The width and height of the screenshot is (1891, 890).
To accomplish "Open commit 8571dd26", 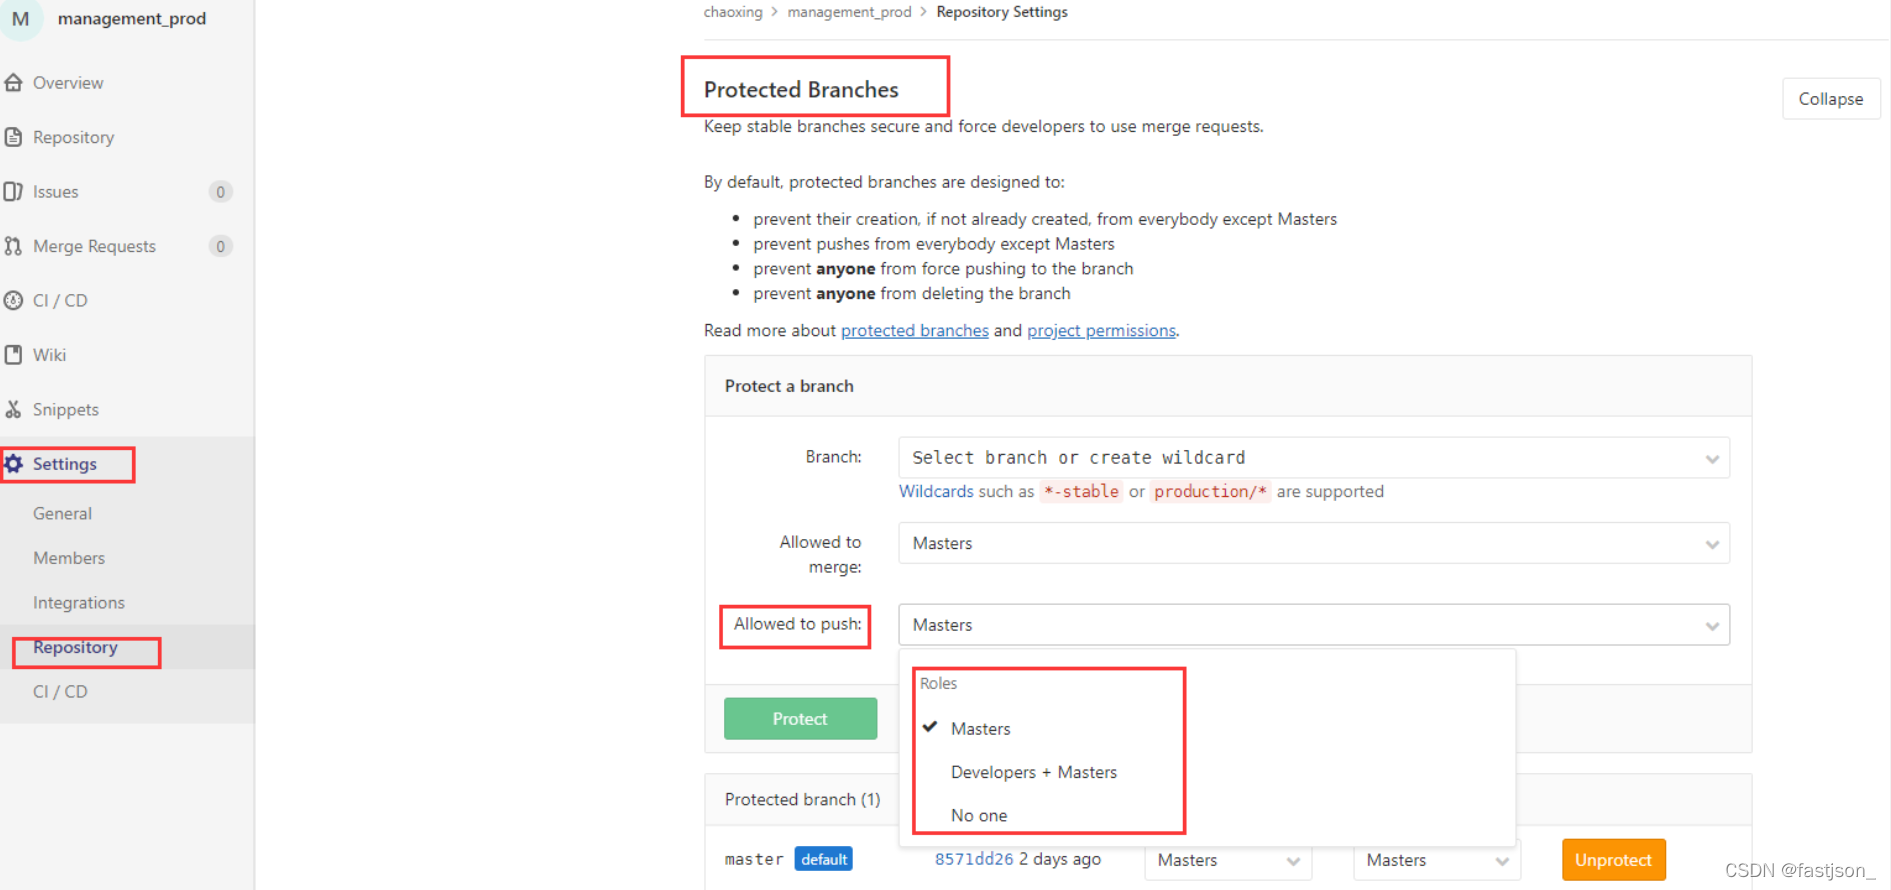I will (973, 858).
